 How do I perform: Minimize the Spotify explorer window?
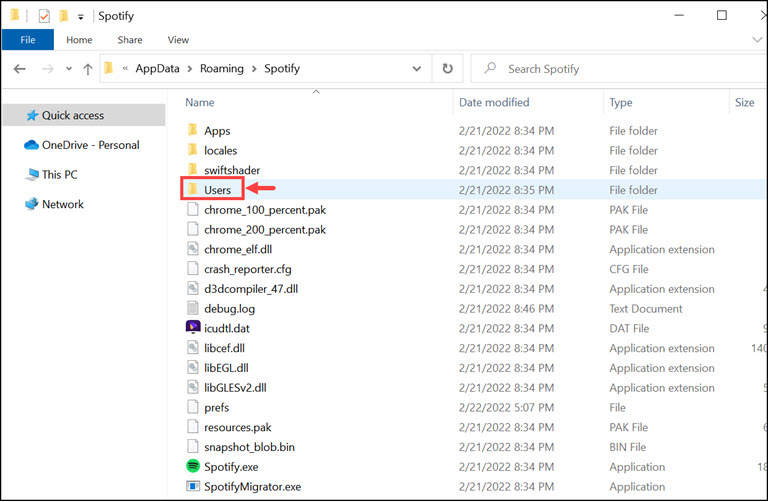click(x=679, y=15)
